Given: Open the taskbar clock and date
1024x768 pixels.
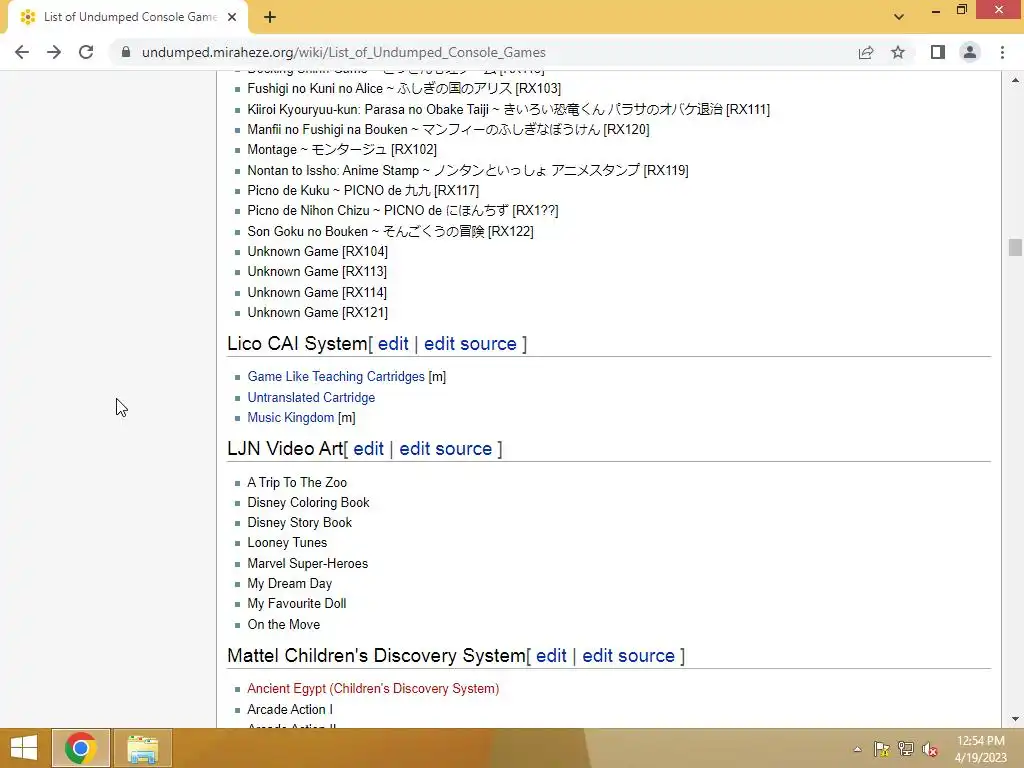Looking at the screenshot, I should click(981, 749).
